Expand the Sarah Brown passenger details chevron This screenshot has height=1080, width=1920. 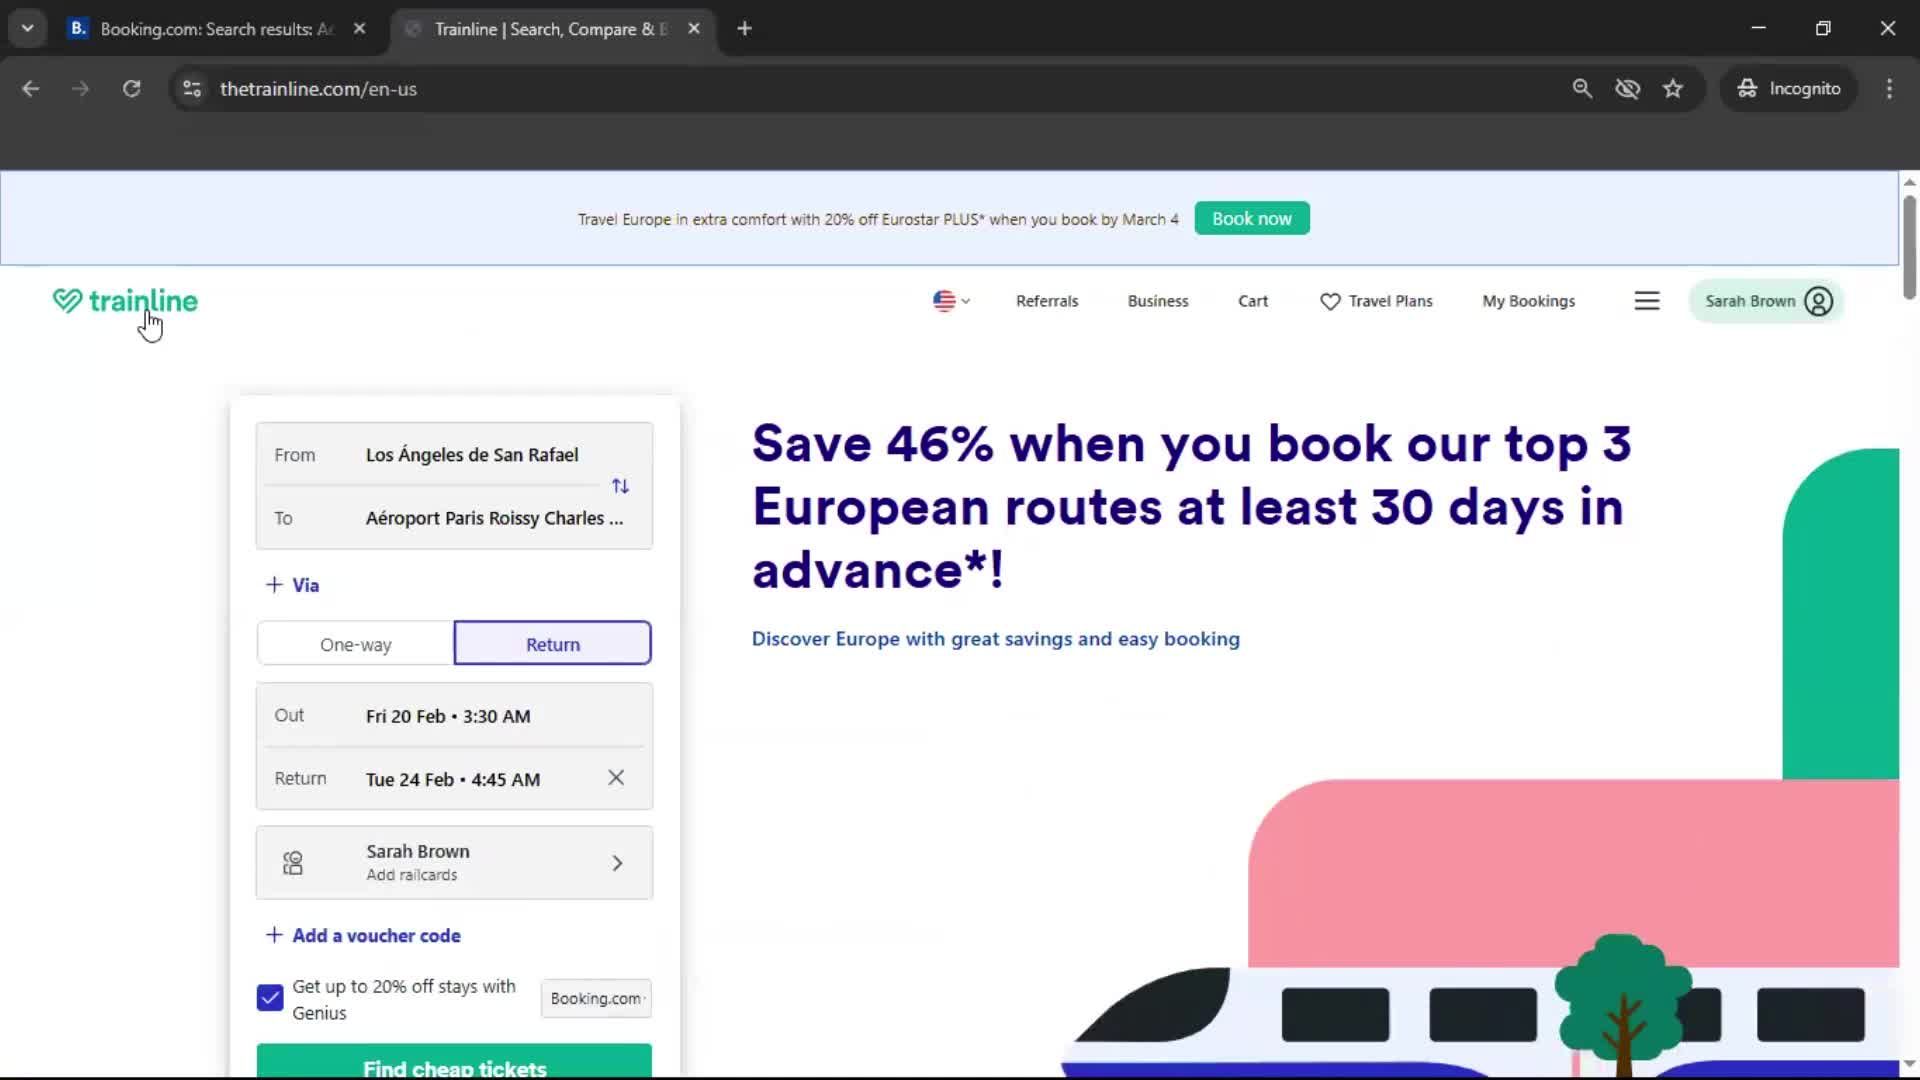(x=617, y=862)
